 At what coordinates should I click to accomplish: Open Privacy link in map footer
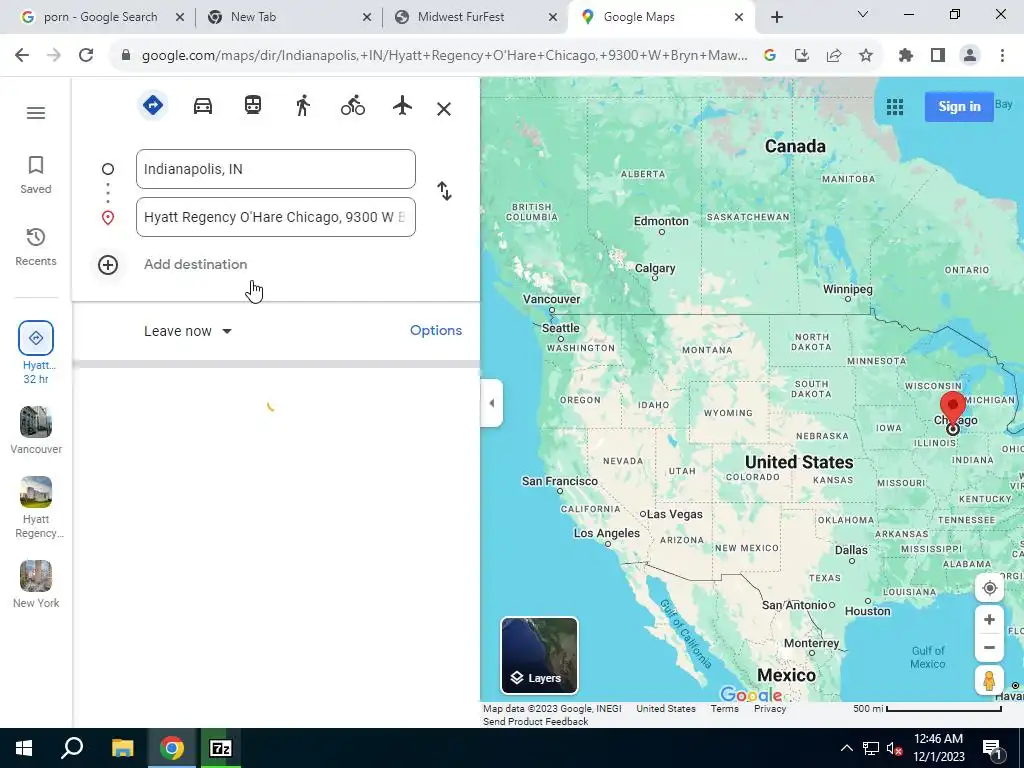(x=770, y=709)
